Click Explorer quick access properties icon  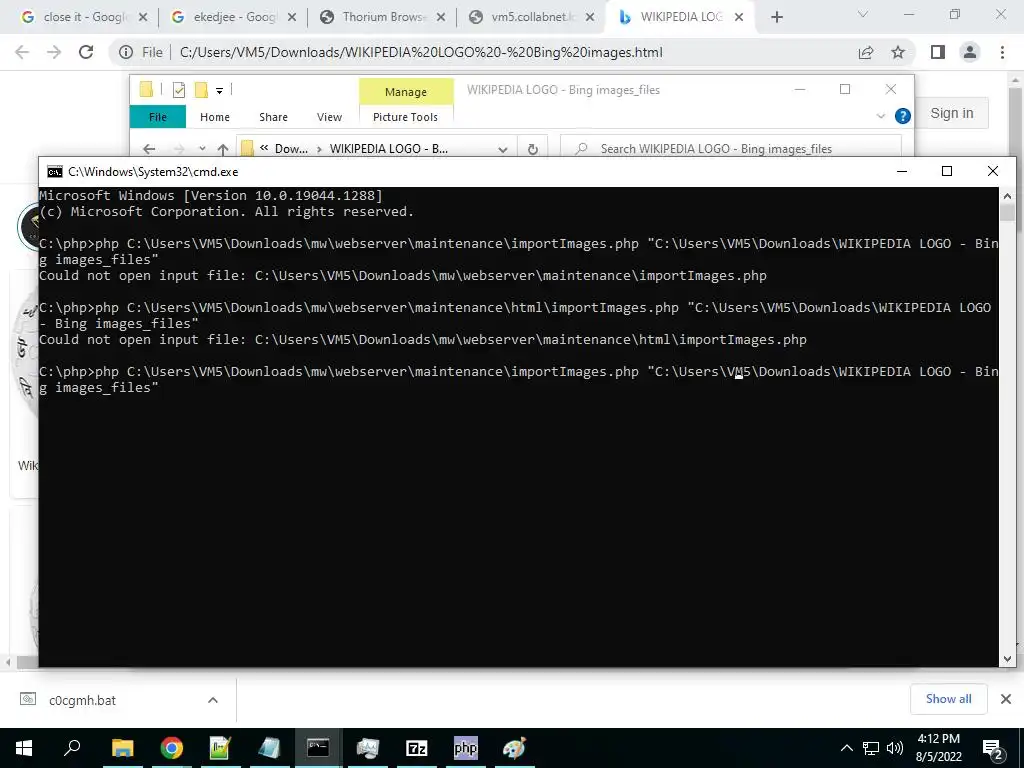coord(178,90)
